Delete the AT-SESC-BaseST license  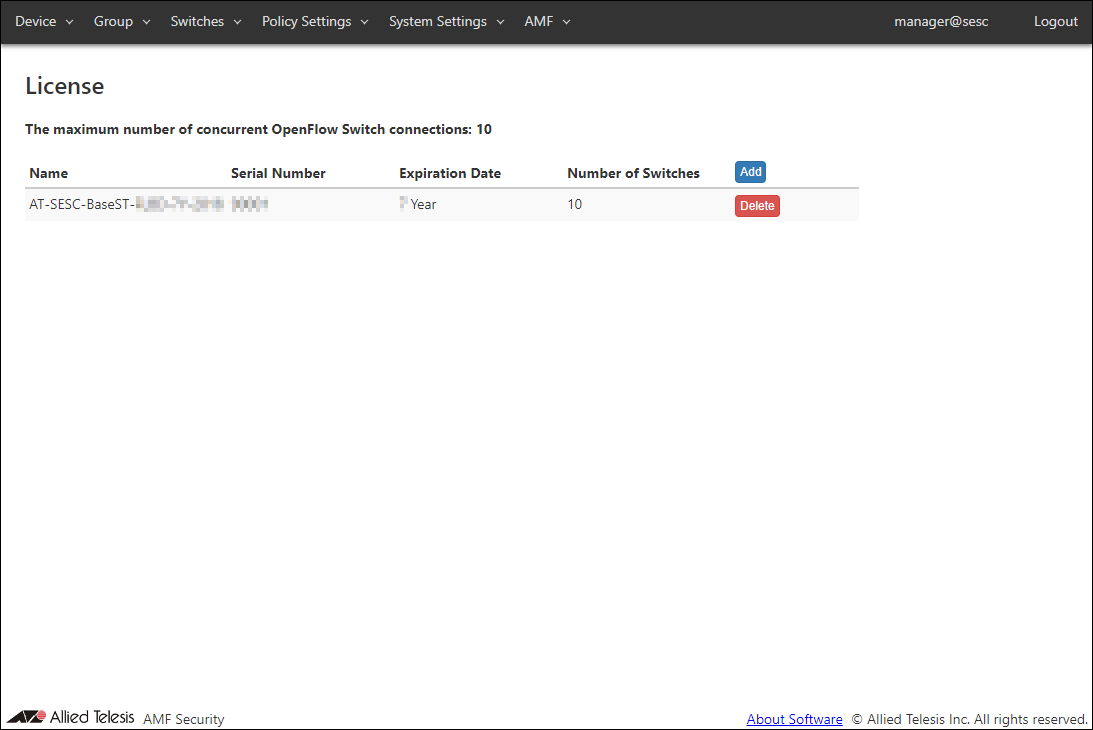point(757,205)
